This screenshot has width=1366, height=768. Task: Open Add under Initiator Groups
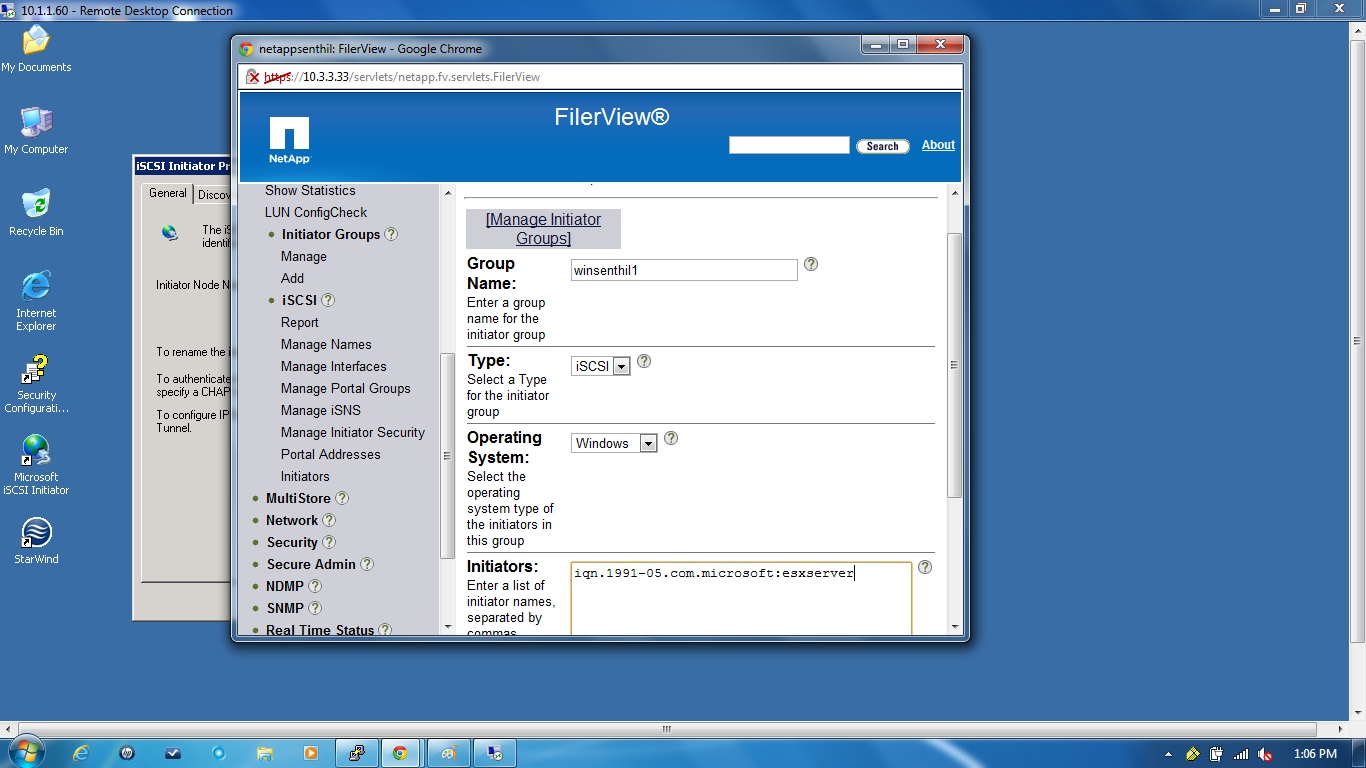coord(292,278)
